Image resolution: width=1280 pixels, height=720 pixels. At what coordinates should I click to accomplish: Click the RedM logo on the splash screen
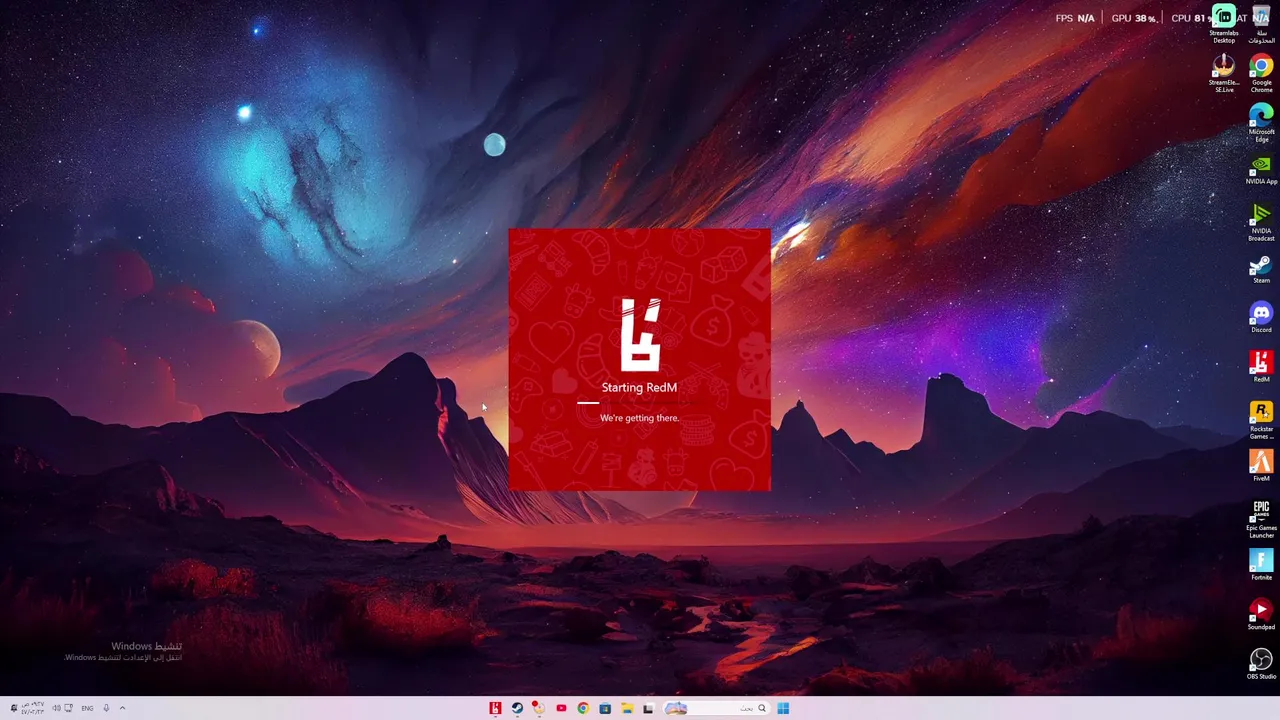(x=641, y=334)
